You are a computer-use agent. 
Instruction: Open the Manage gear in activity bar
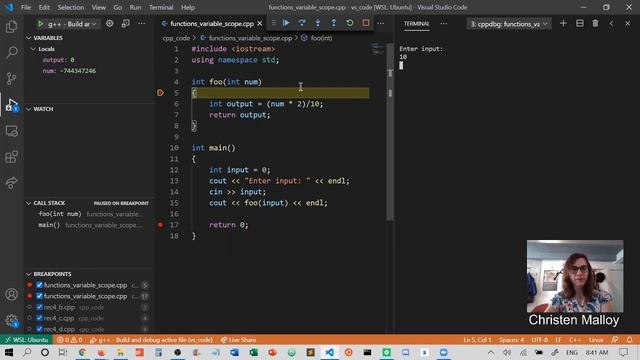[11, 320]
